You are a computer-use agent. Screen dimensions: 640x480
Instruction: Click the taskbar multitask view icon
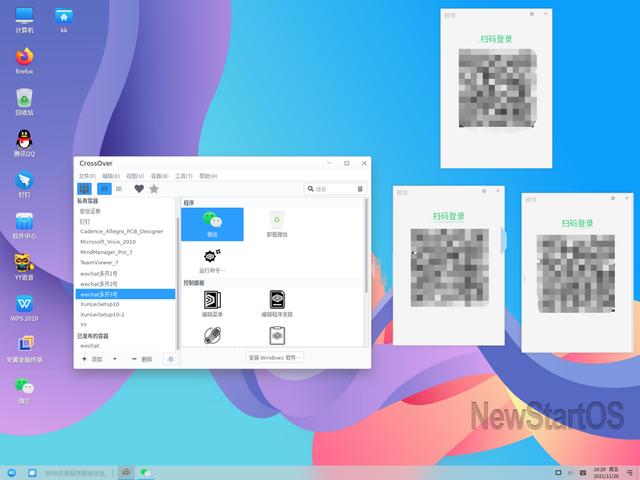[32, 473]
